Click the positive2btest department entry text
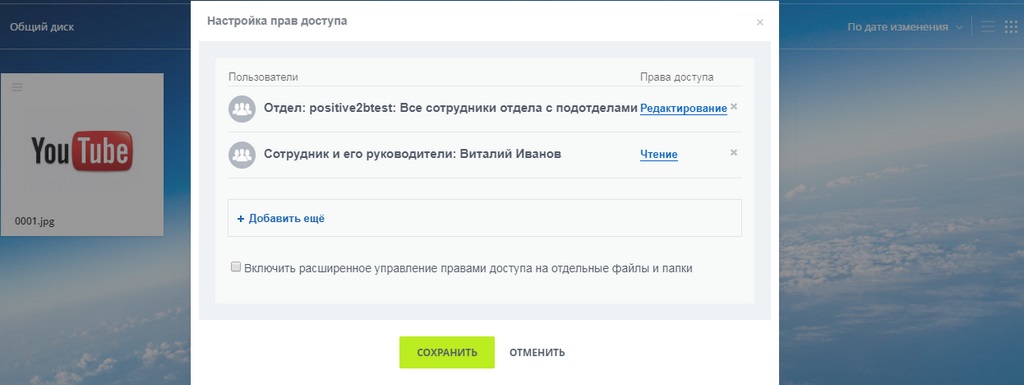The height and width of the screenshot is (385, 1024). click(451, 108)
